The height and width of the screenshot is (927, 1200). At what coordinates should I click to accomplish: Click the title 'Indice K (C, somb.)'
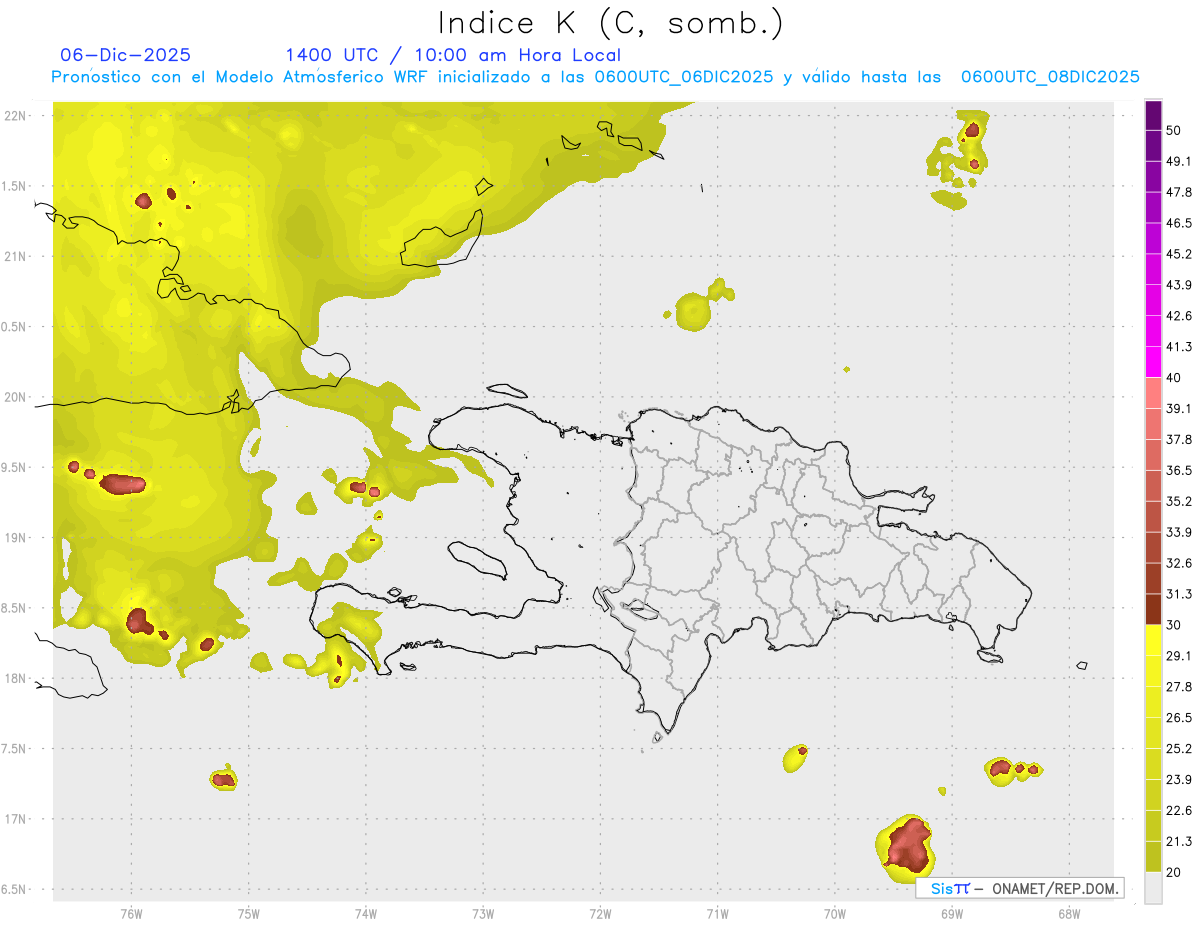pyautogui.click(x=610, y=23)
